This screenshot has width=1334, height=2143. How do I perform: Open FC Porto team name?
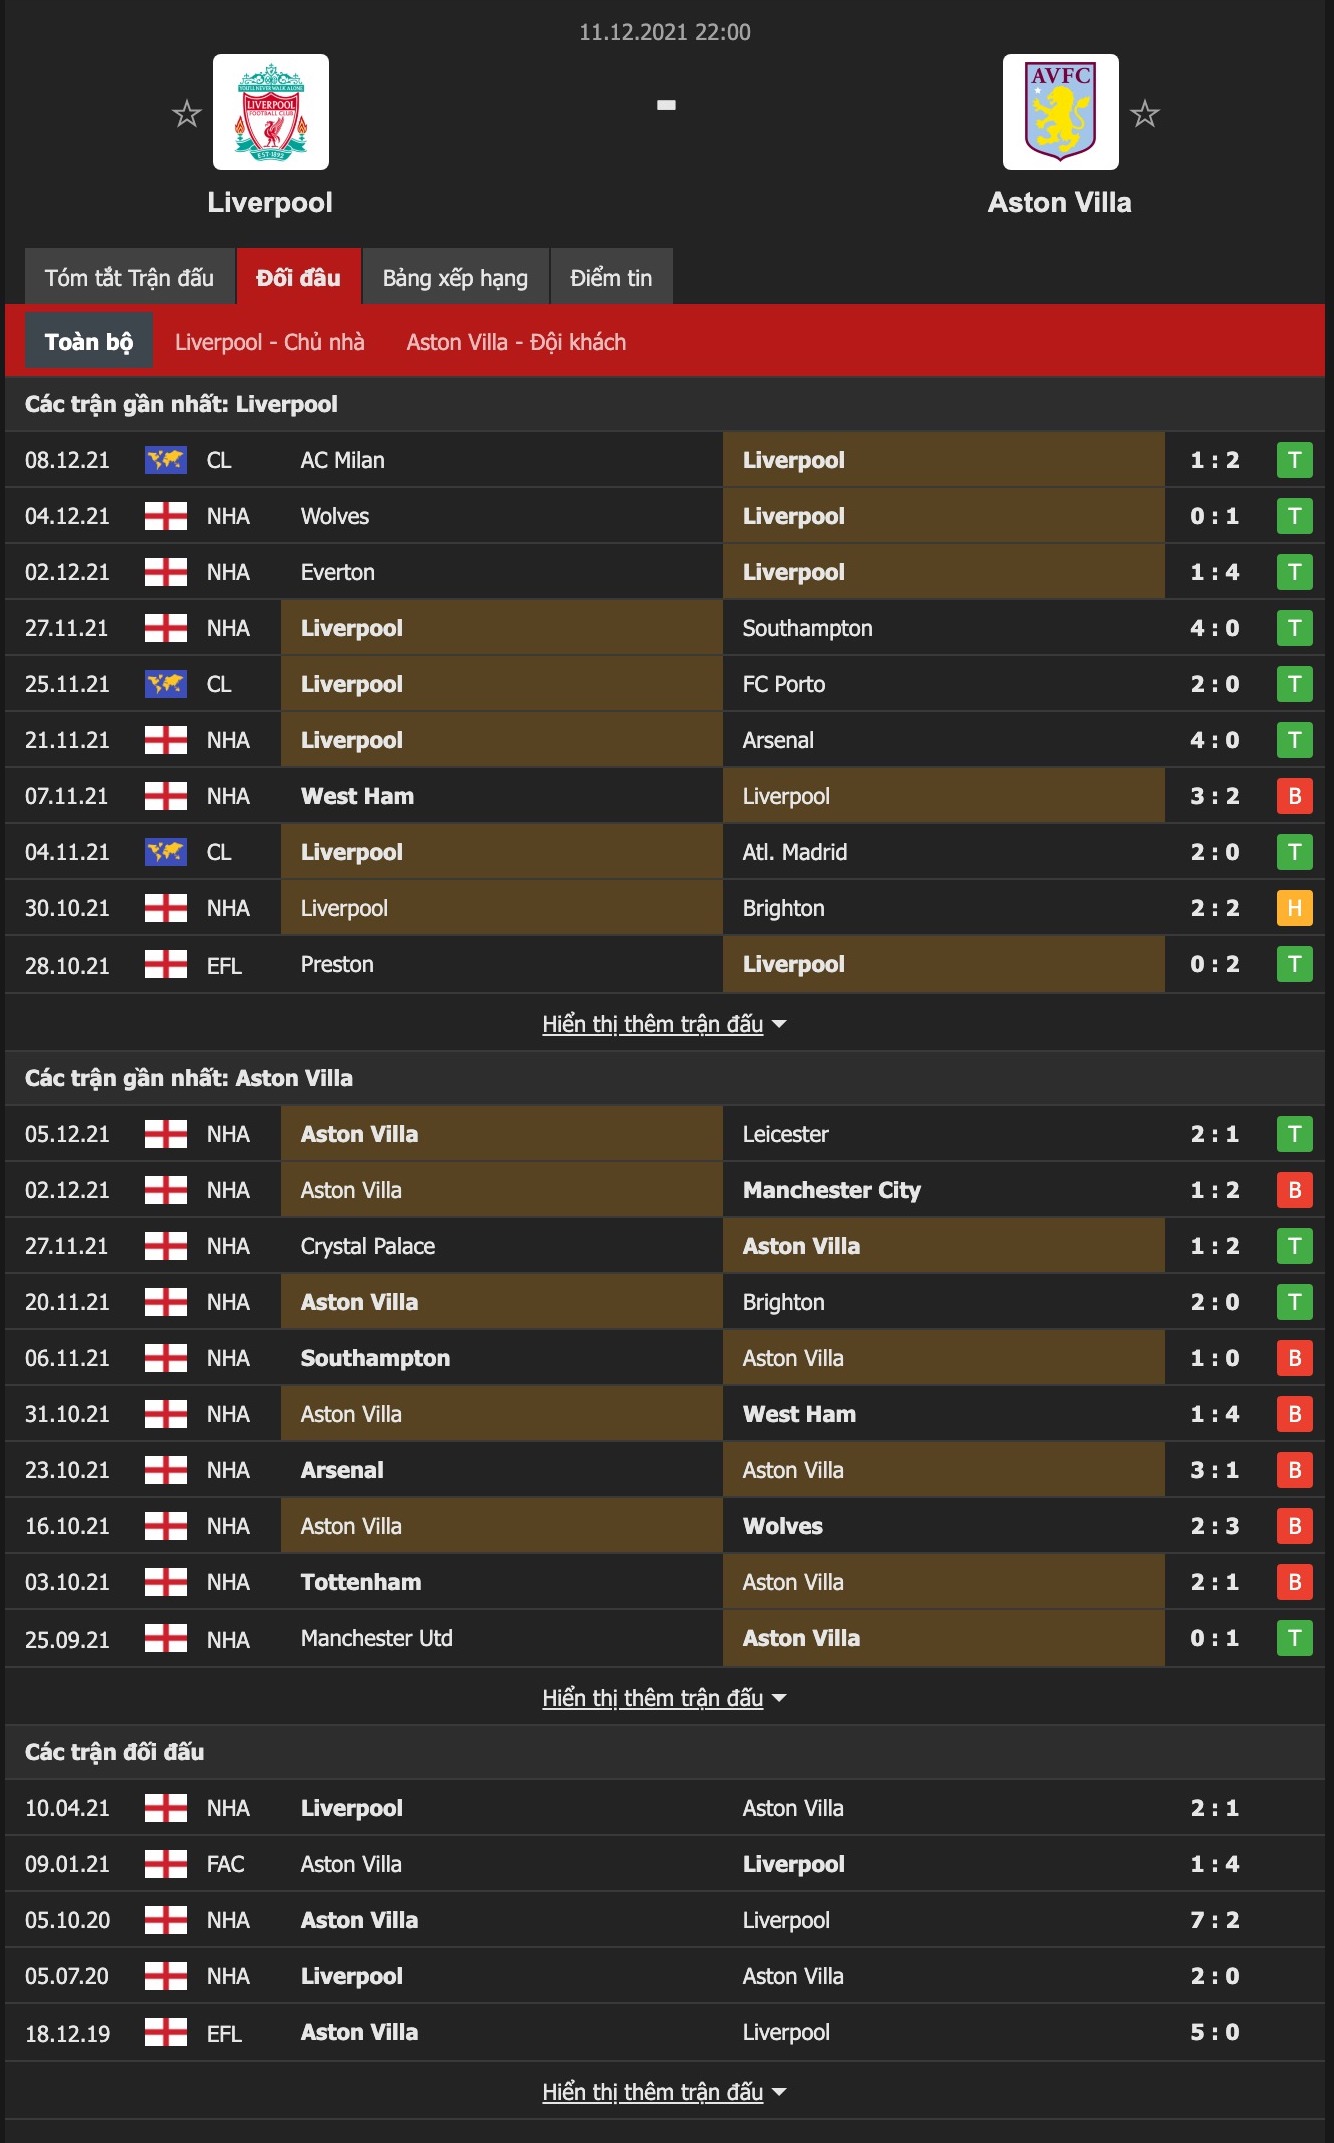tap(784, 684)
